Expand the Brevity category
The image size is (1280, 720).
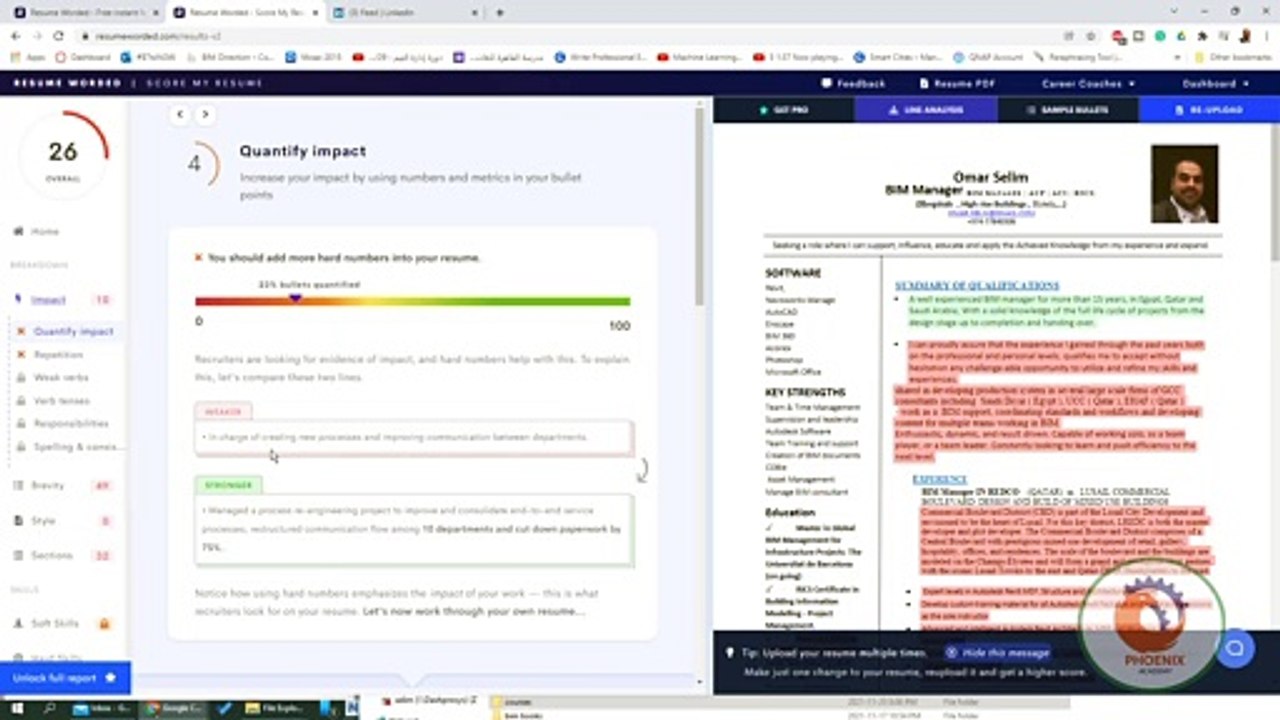[x=62, y=485]
